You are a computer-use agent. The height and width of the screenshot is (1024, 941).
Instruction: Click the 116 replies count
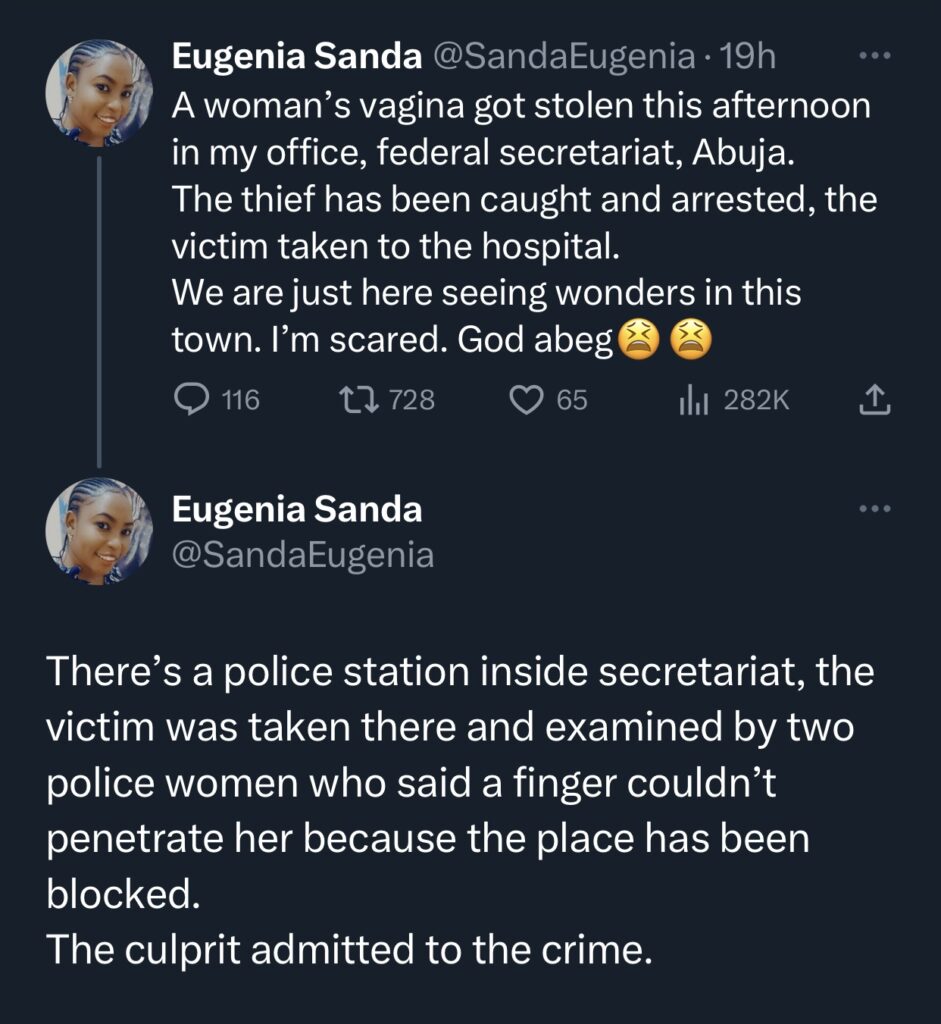pyautogui.click(x=240, y=401)
